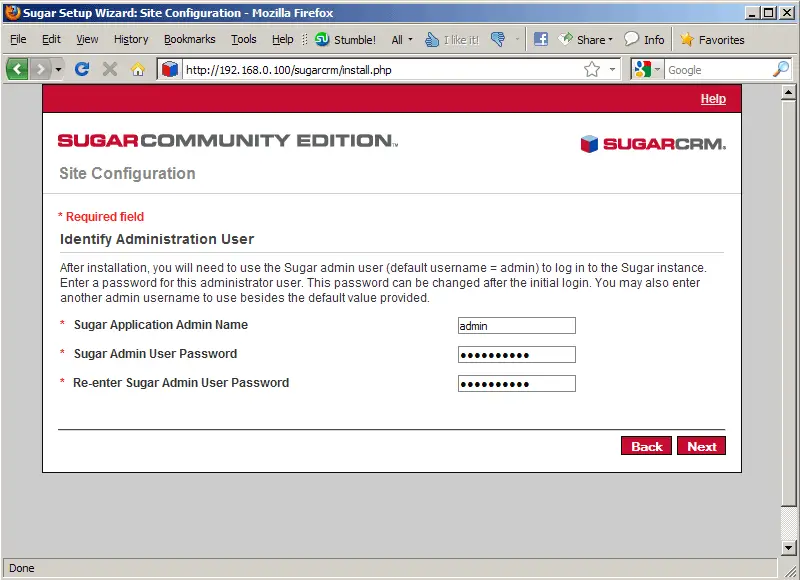Click the Stop loading X icon
This screenshot has width=800, height=580.
pos(110,69)
